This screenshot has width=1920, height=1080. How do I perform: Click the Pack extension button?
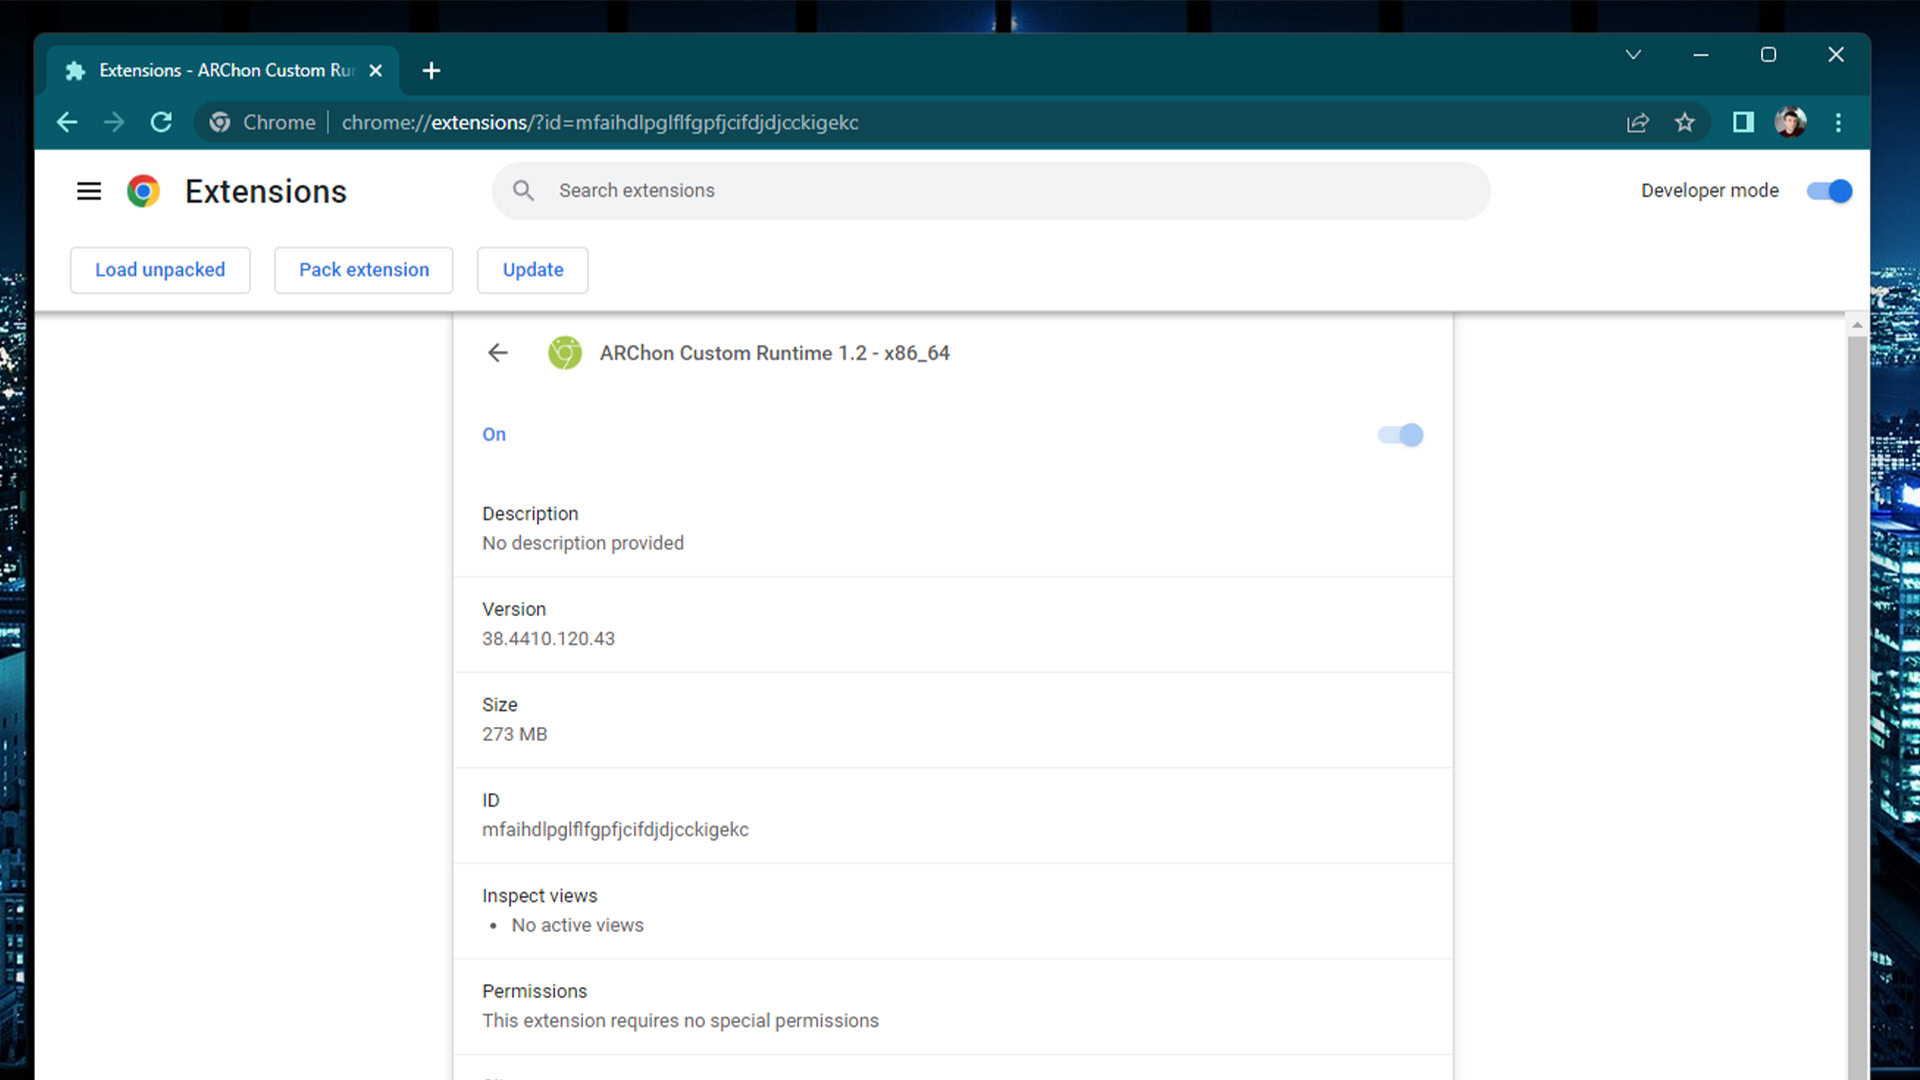[364, 270]
